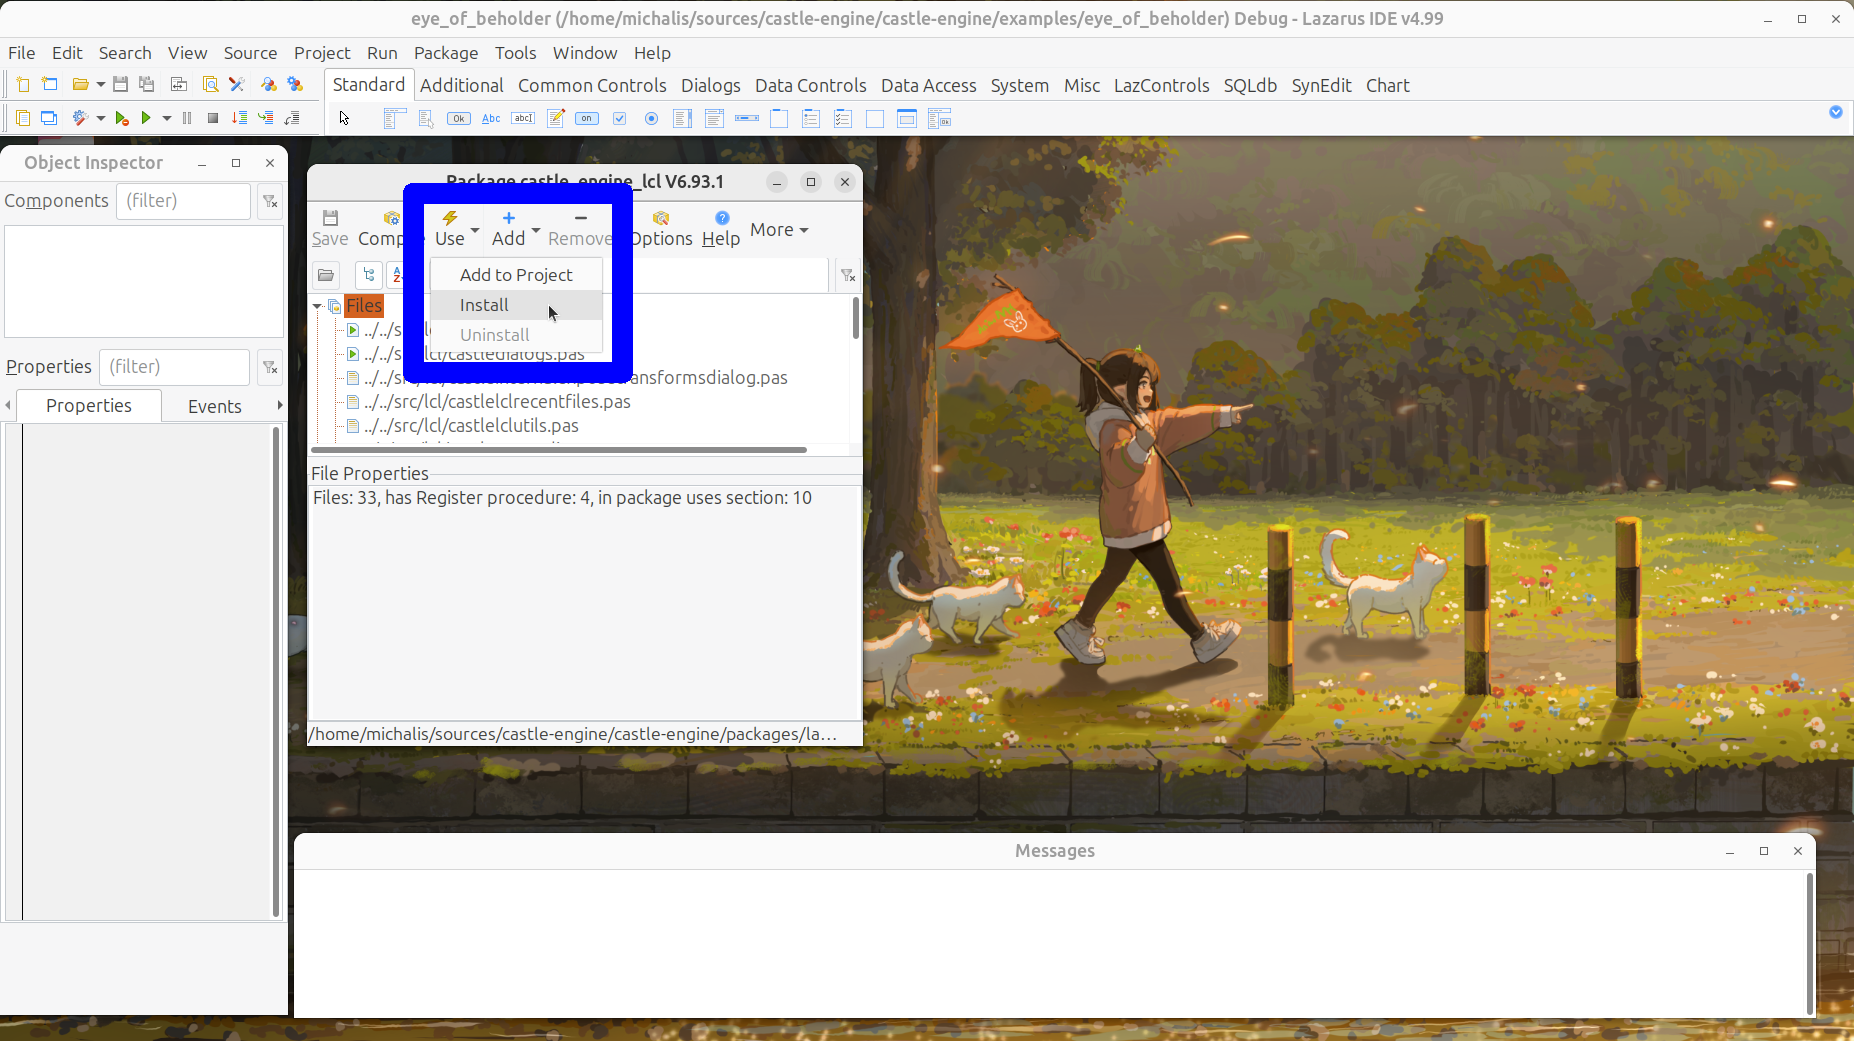1854x1041 pixels.
Task: Click the wrench and screwdriver toolbar icon
Action: tap(237, 85)
